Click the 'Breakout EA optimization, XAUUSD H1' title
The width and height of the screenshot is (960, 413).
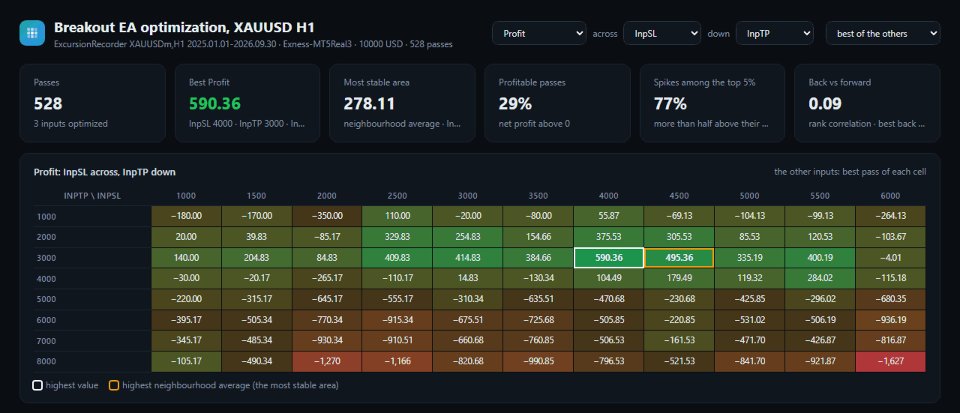coord(184,27)
